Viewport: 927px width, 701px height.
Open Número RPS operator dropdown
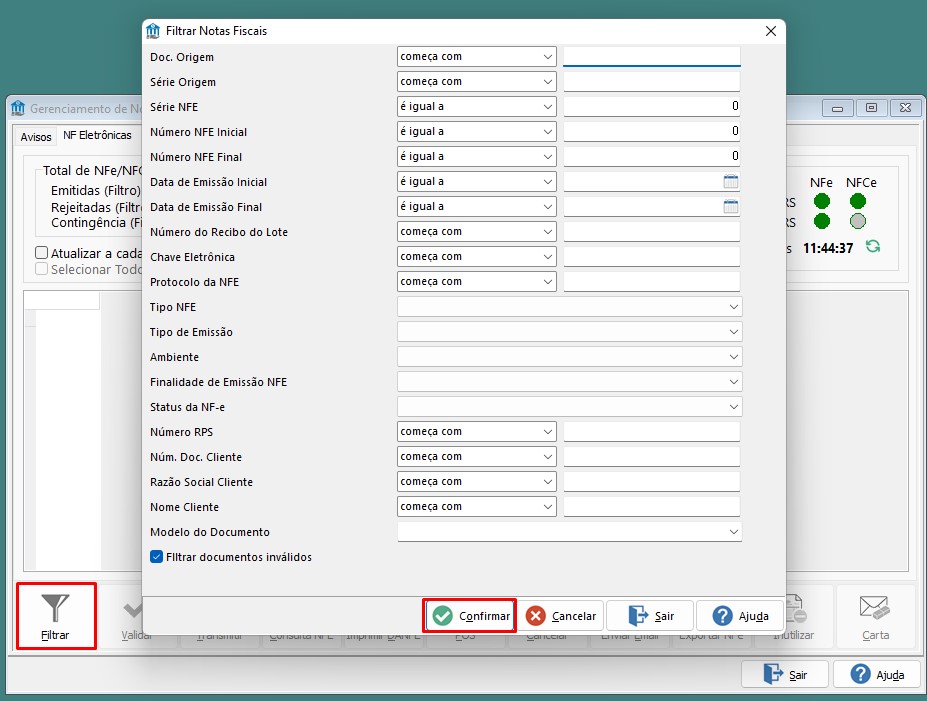pyautogui.click(x=477, y=431)
